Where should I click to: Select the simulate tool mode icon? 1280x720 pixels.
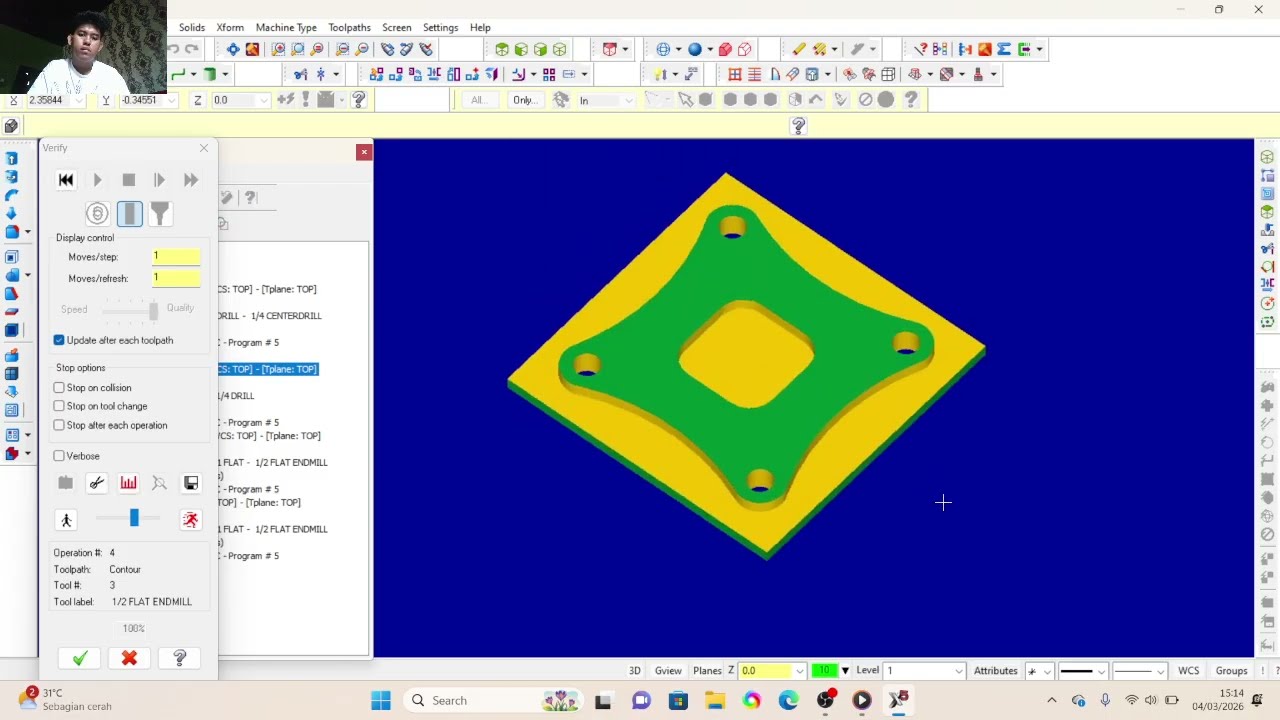tap(129, 213)
